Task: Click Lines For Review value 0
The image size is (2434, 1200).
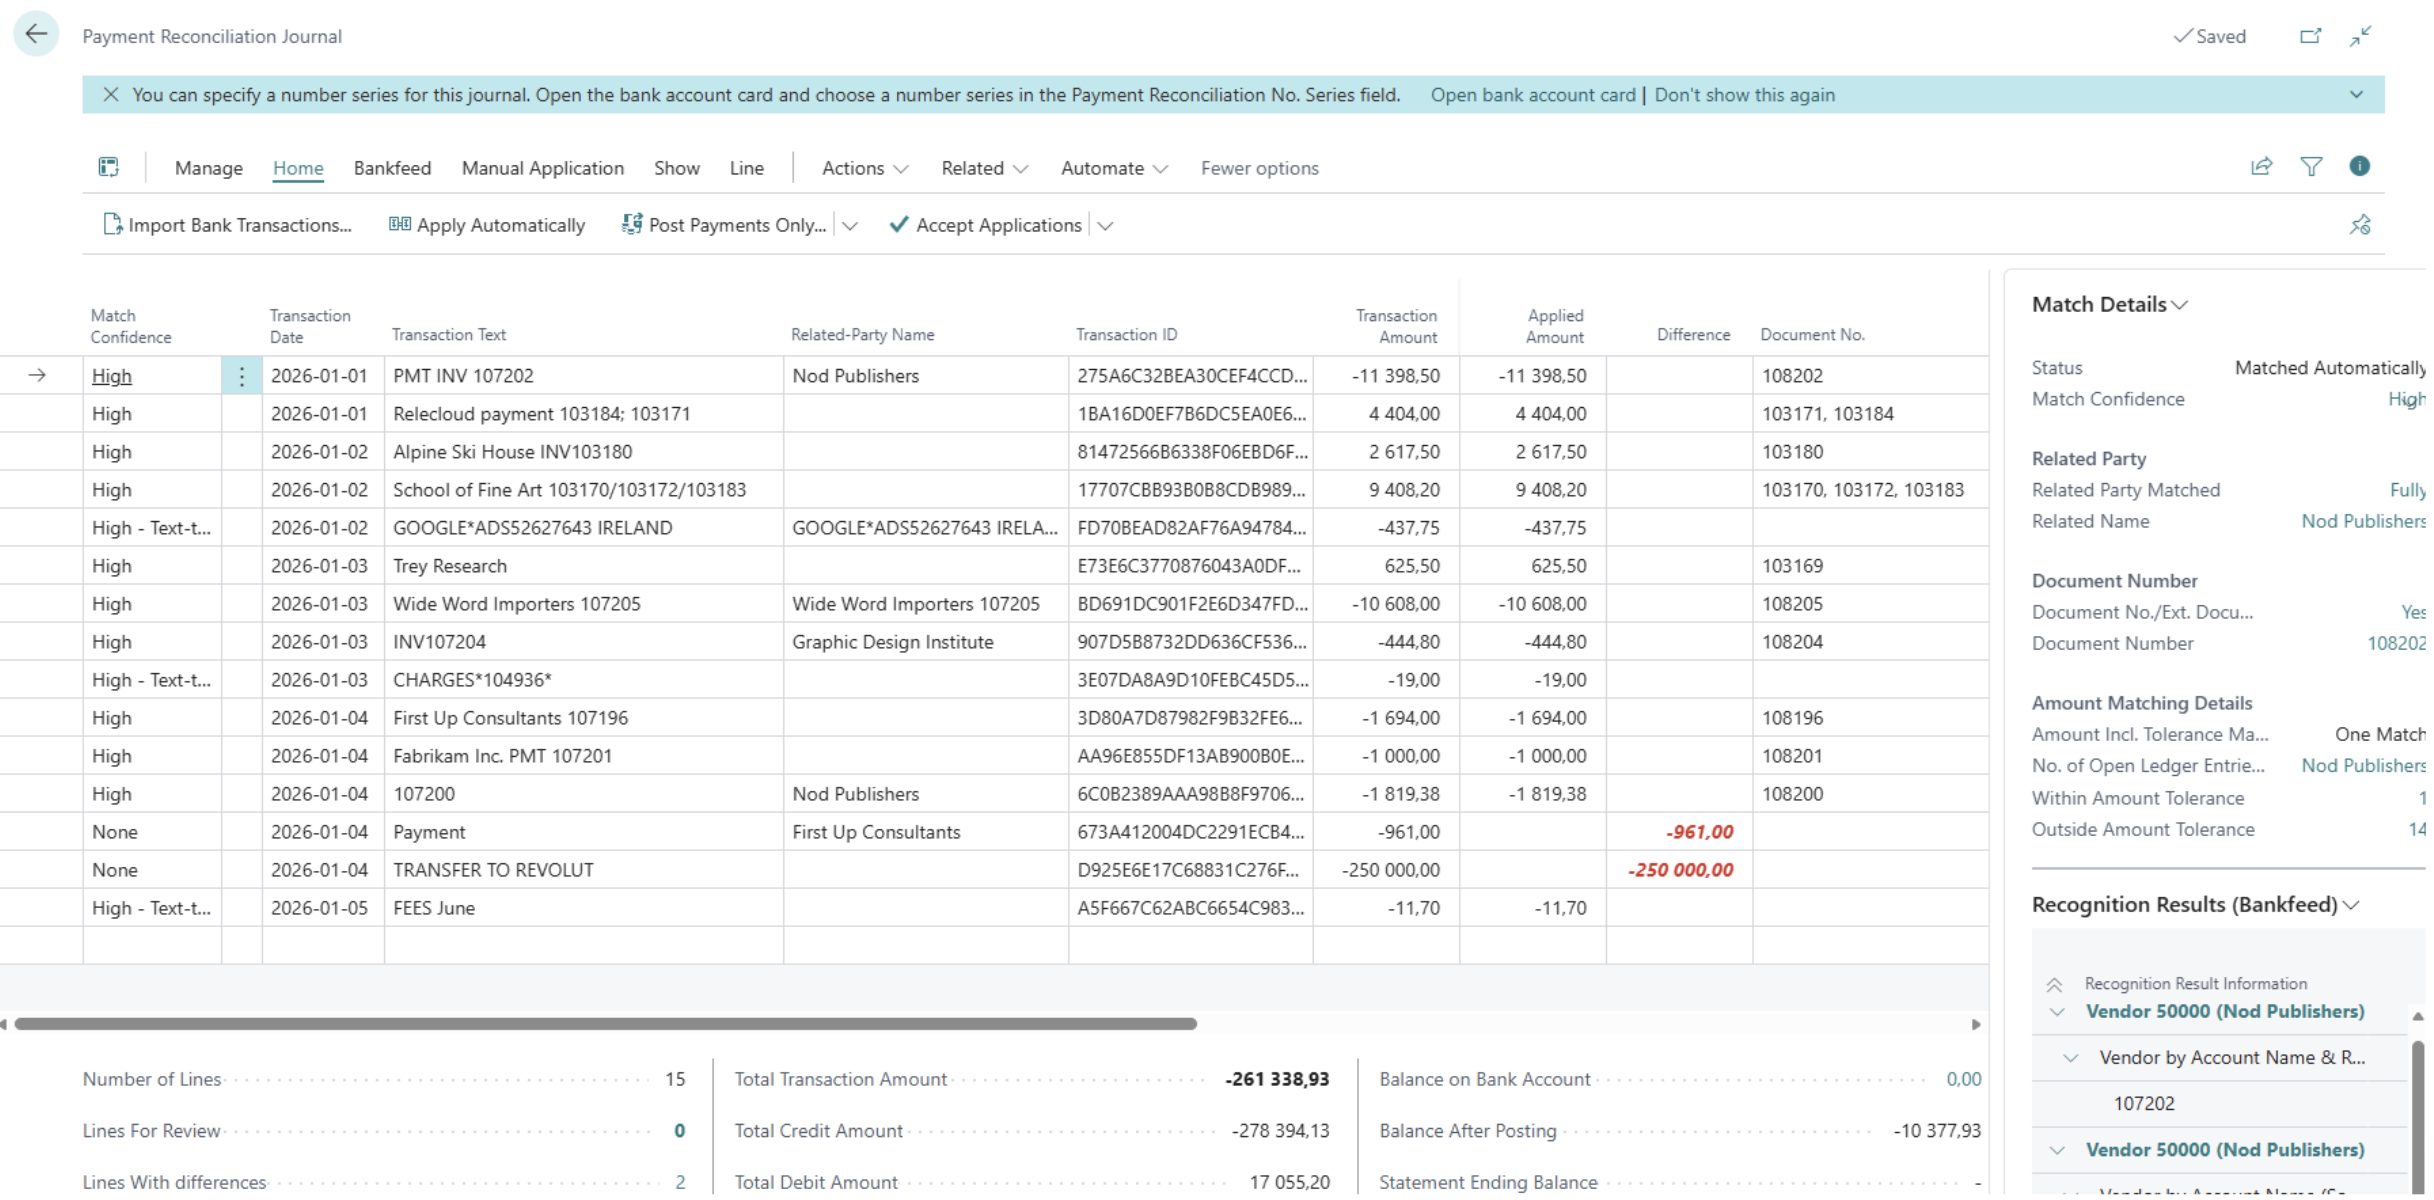Action: tap(680, 1130)
